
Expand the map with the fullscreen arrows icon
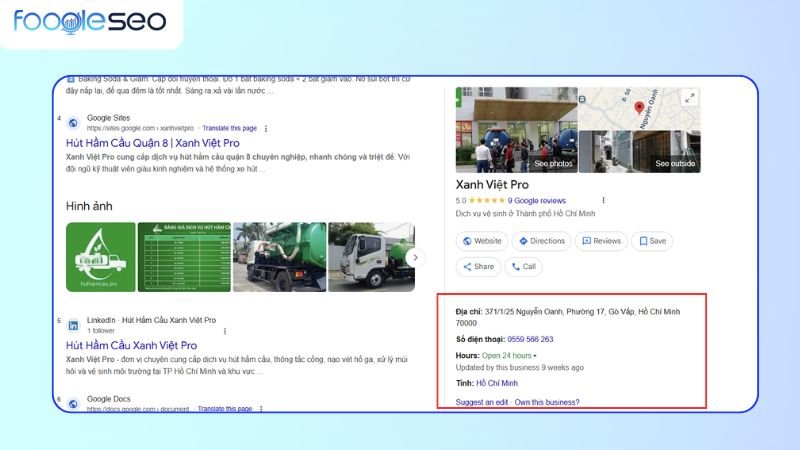coord(689,98)
